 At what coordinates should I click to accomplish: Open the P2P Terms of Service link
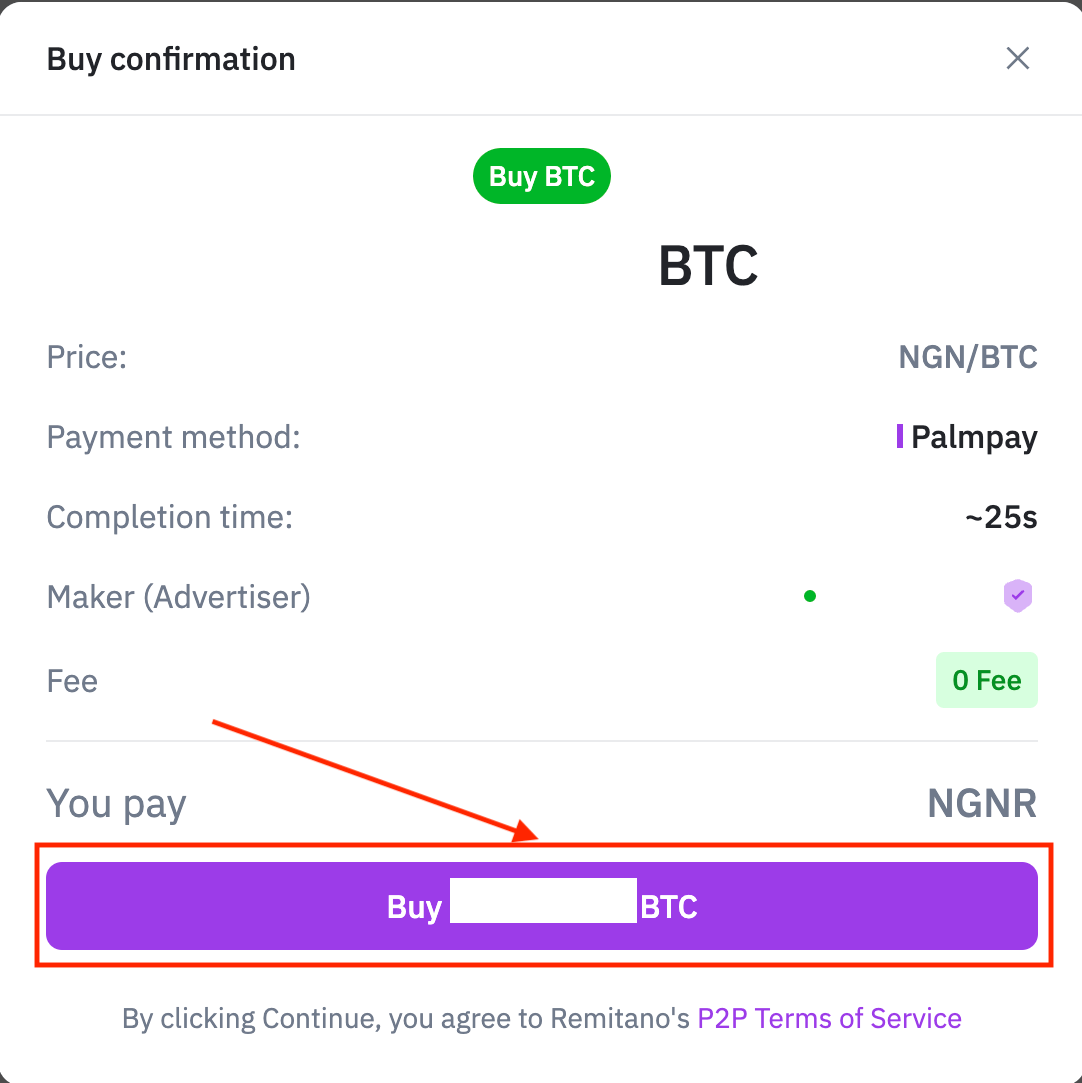click(829, 1018)
